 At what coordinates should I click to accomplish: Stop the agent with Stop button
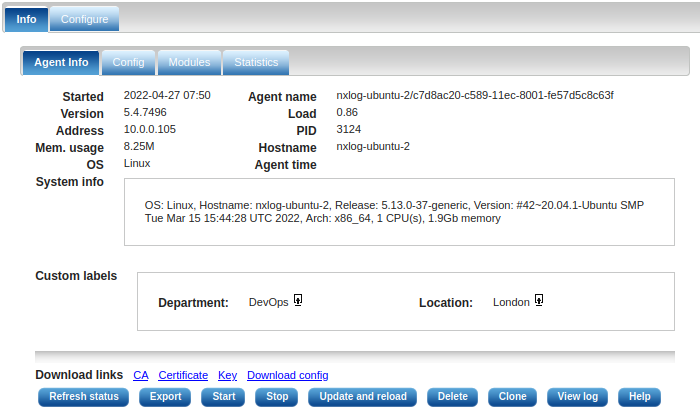(x=277, y=397)
